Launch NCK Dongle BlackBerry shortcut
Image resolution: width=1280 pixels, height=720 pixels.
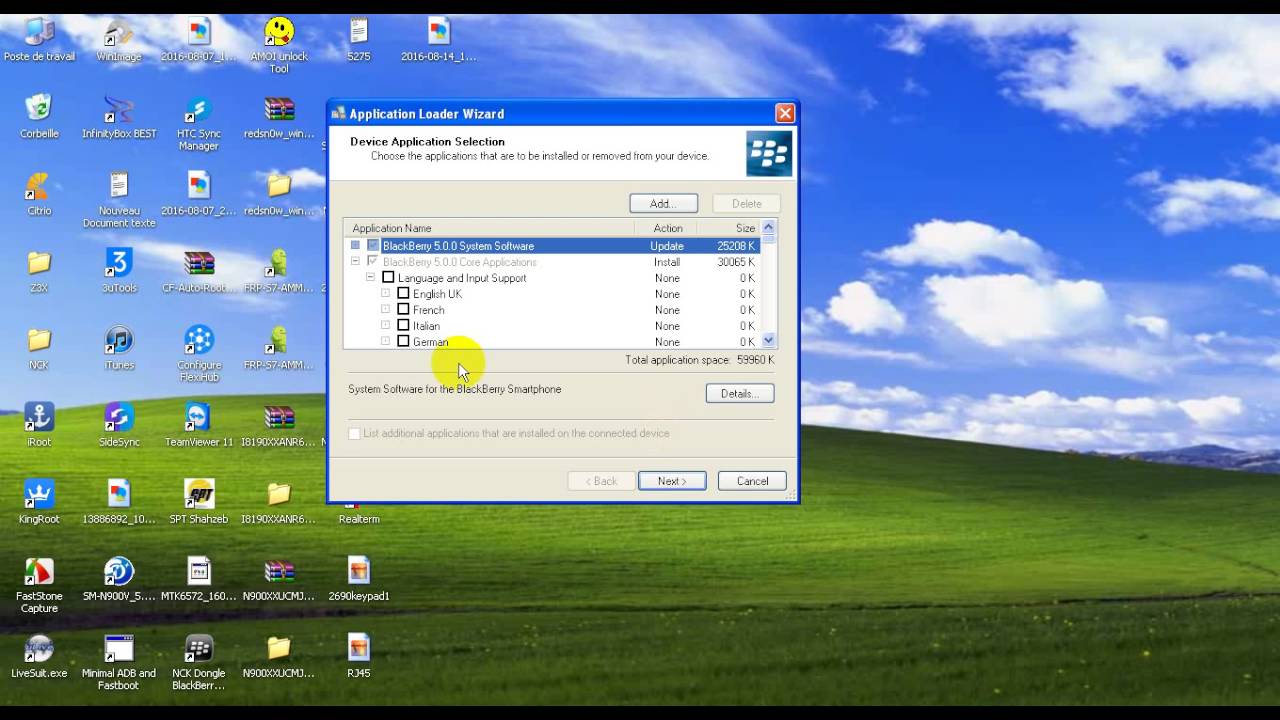[199, 662]
